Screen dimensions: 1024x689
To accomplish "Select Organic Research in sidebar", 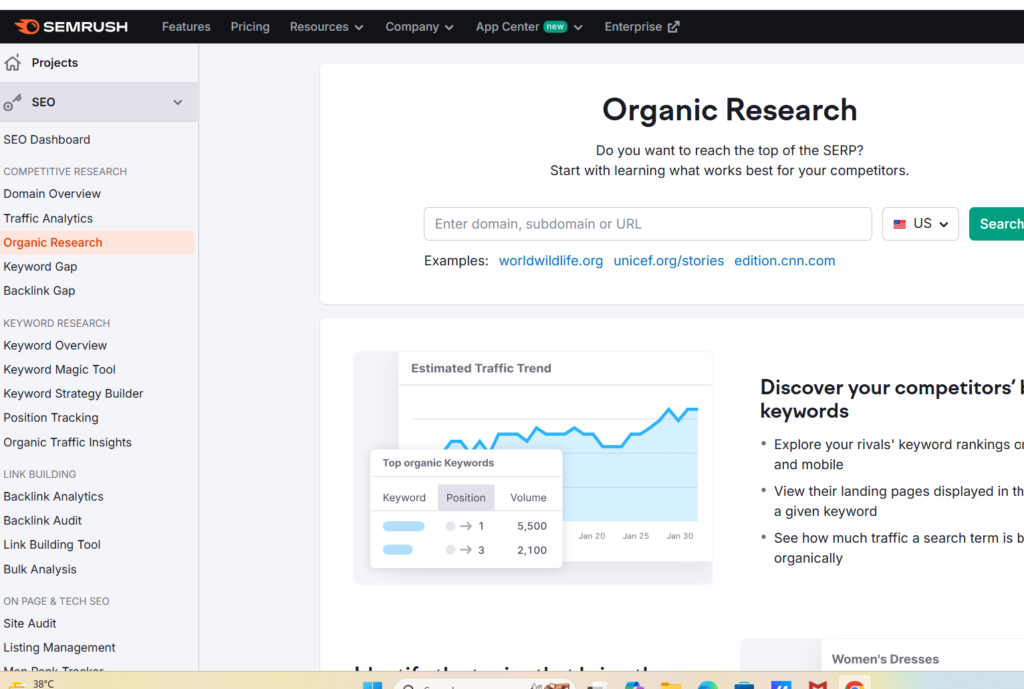I will (97, 242).
